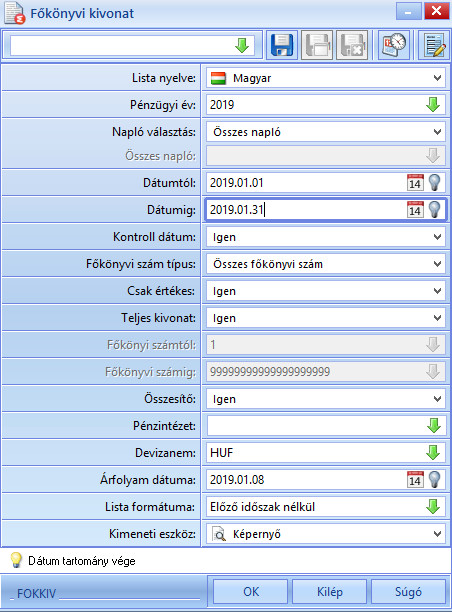Open calendar picker for Dátumtól field

(x=415, y=182)
